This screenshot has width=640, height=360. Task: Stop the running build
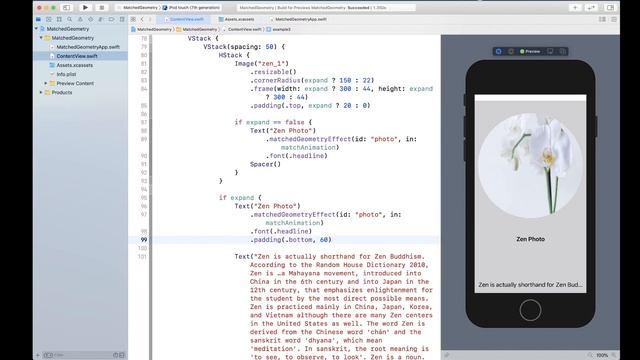(x=102, y=7)
